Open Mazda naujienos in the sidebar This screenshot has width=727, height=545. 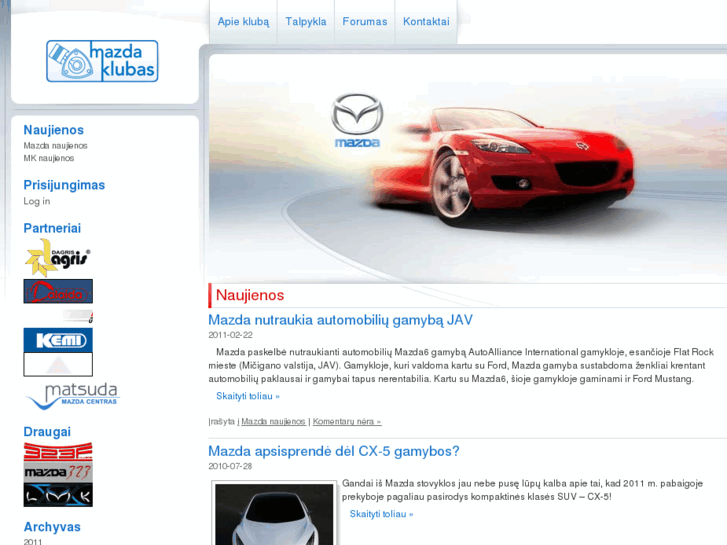(56, 146)
